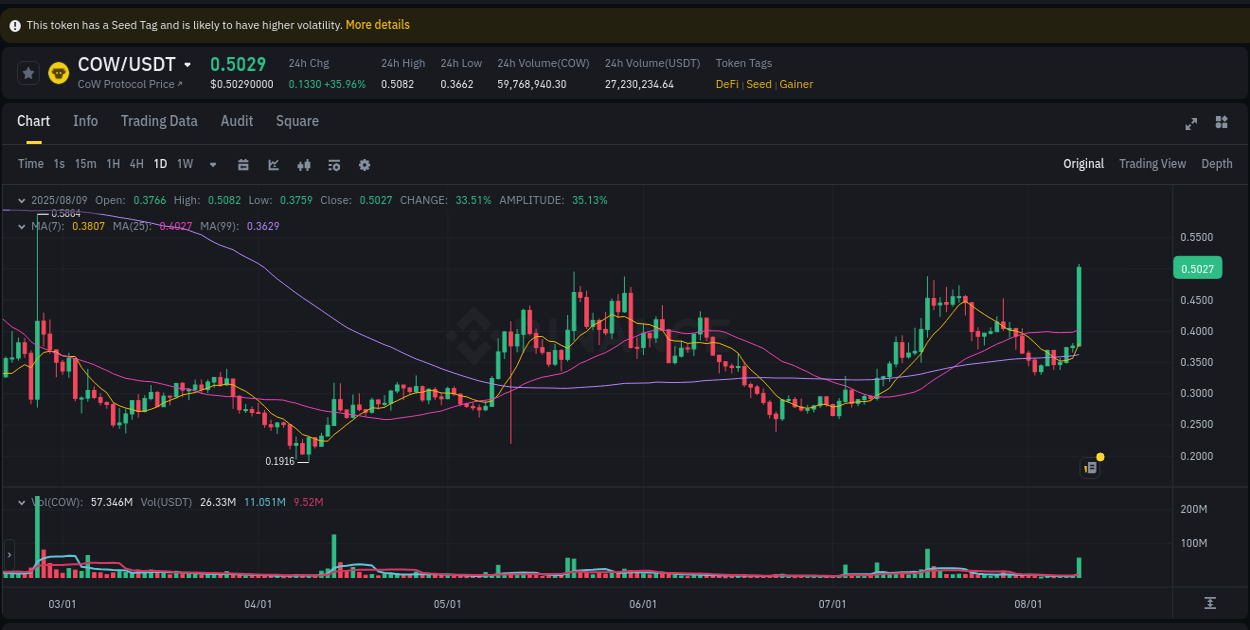Image resolution: width=1250 pixels, height=630 pixels.
Task: Click the candlestick indicators icon on the toolbar
Action: 305,164
